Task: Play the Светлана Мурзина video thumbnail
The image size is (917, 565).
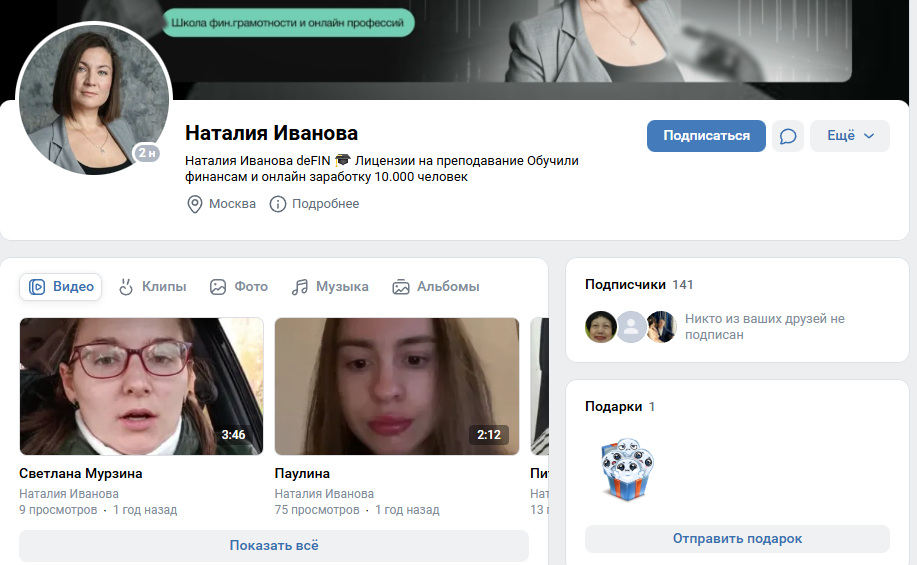Action: pos(141,386)
